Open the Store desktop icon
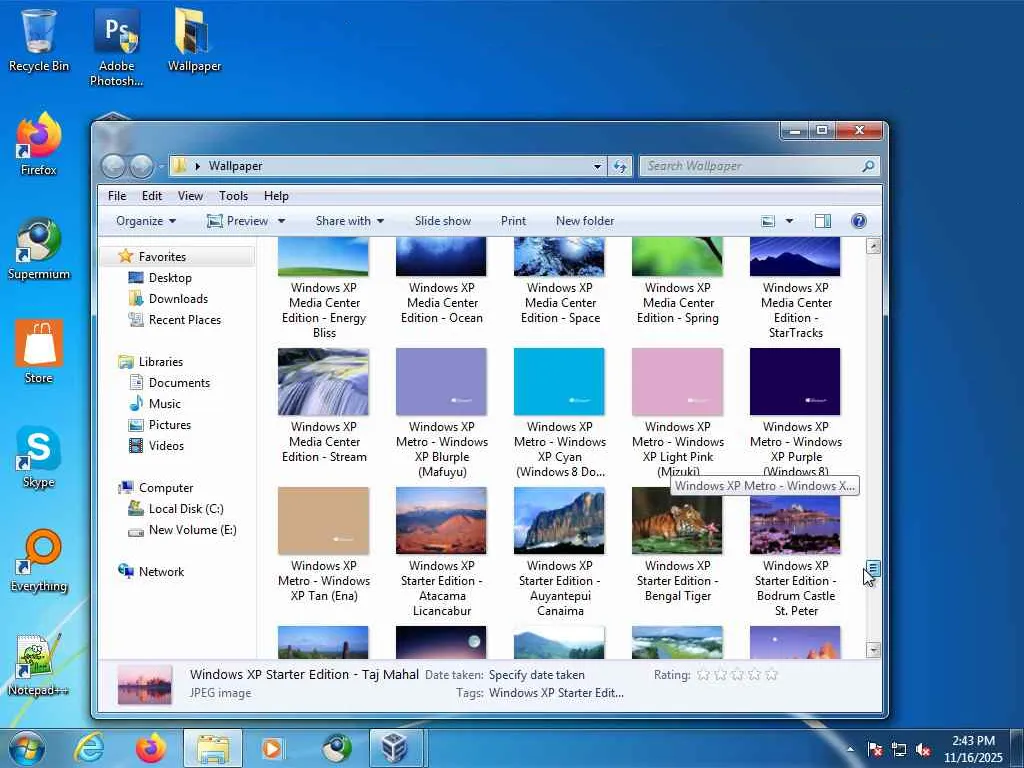1024x768 pixels. coord(39,351)
